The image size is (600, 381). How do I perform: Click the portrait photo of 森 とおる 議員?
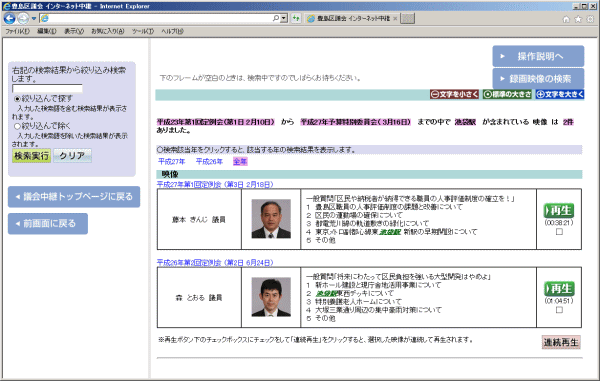(271, 297)
